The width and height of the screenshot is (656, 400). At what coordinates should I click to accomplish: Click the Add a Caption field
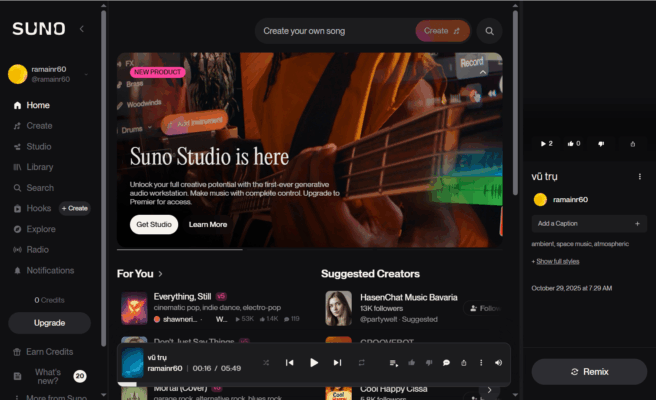tap(589, 223)
